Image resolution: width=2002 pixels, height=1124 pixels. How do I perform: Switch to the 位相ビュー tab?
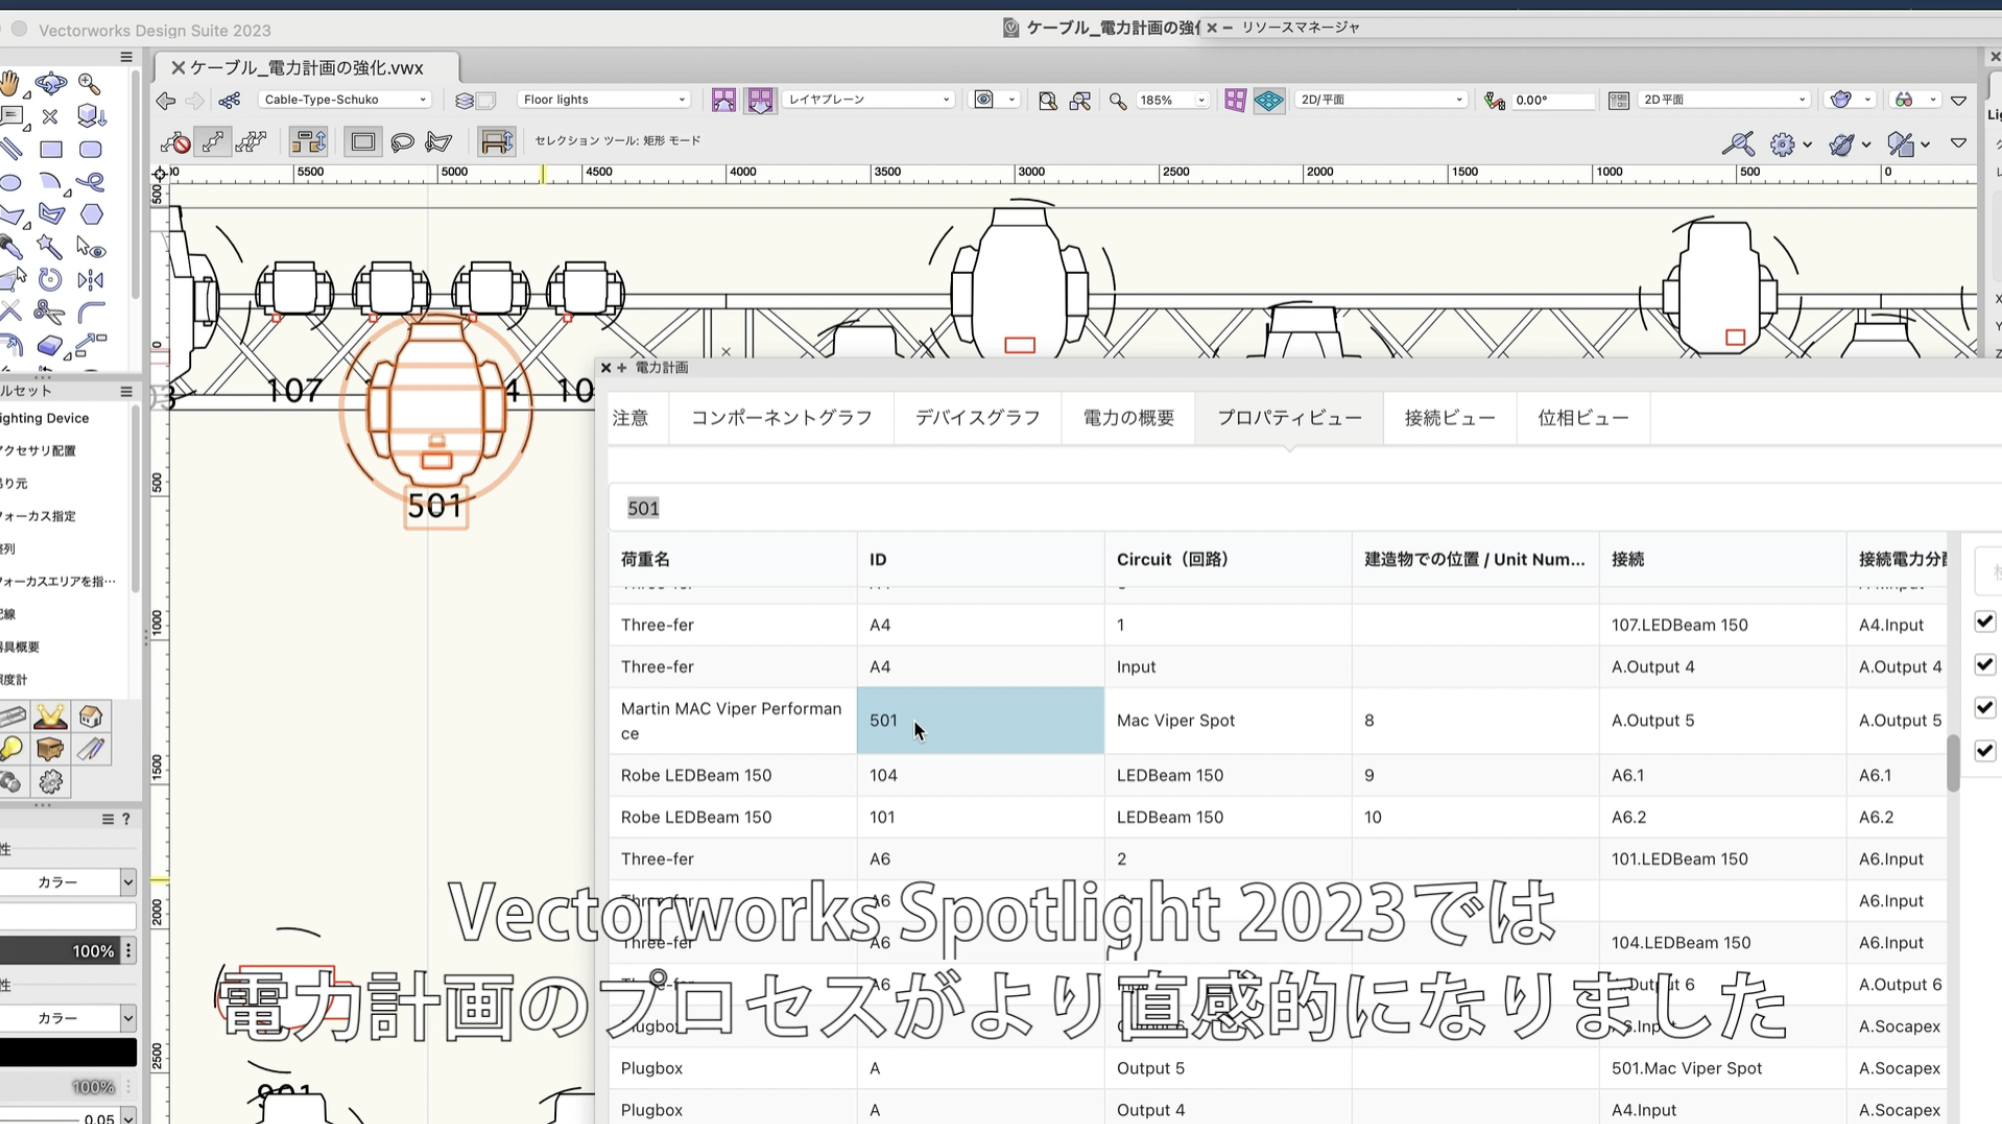coord(1583,418)
